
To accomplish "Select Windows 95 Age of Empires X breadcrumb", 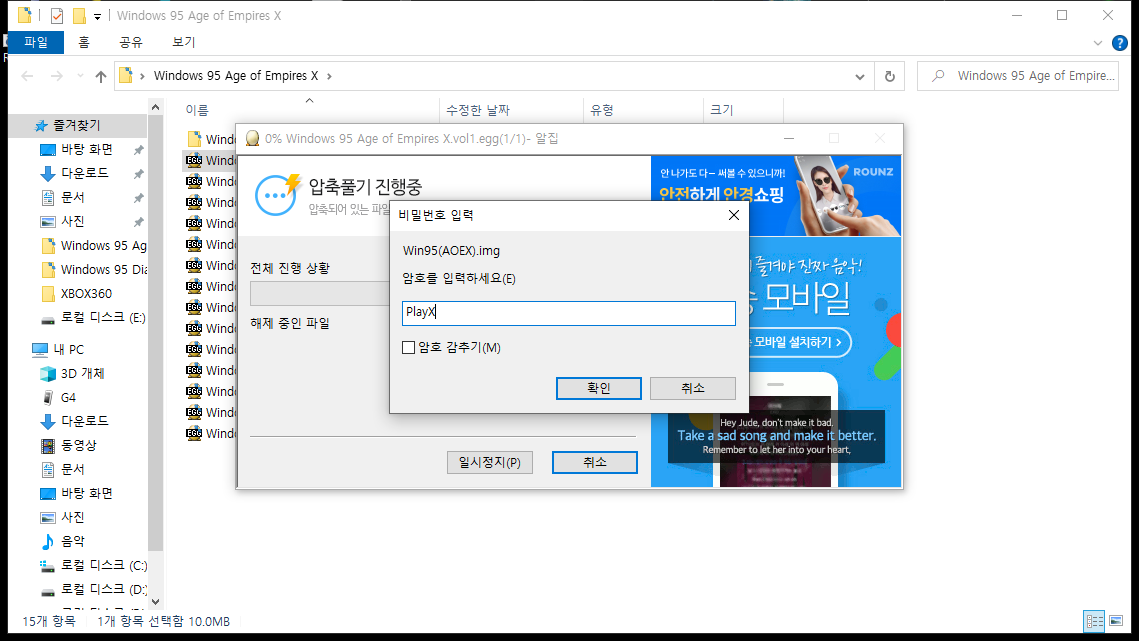I will tap(235, 76).
